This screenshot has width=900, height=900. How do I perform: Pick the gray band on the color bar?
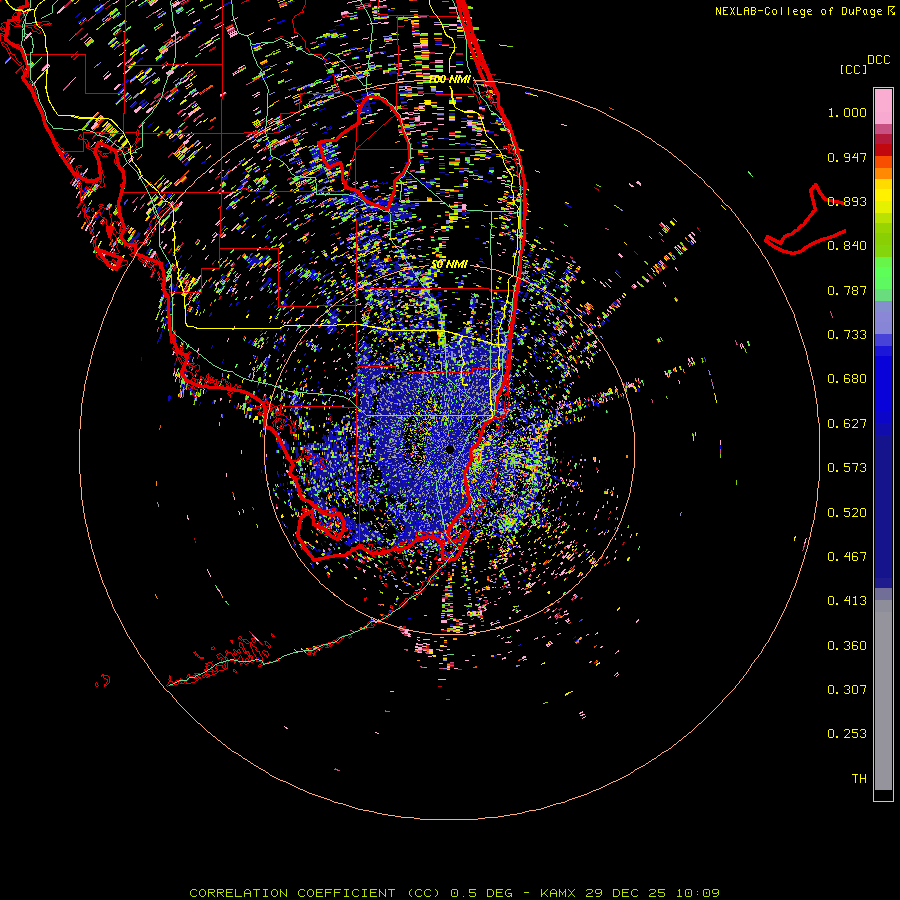(x=883, y=700)
